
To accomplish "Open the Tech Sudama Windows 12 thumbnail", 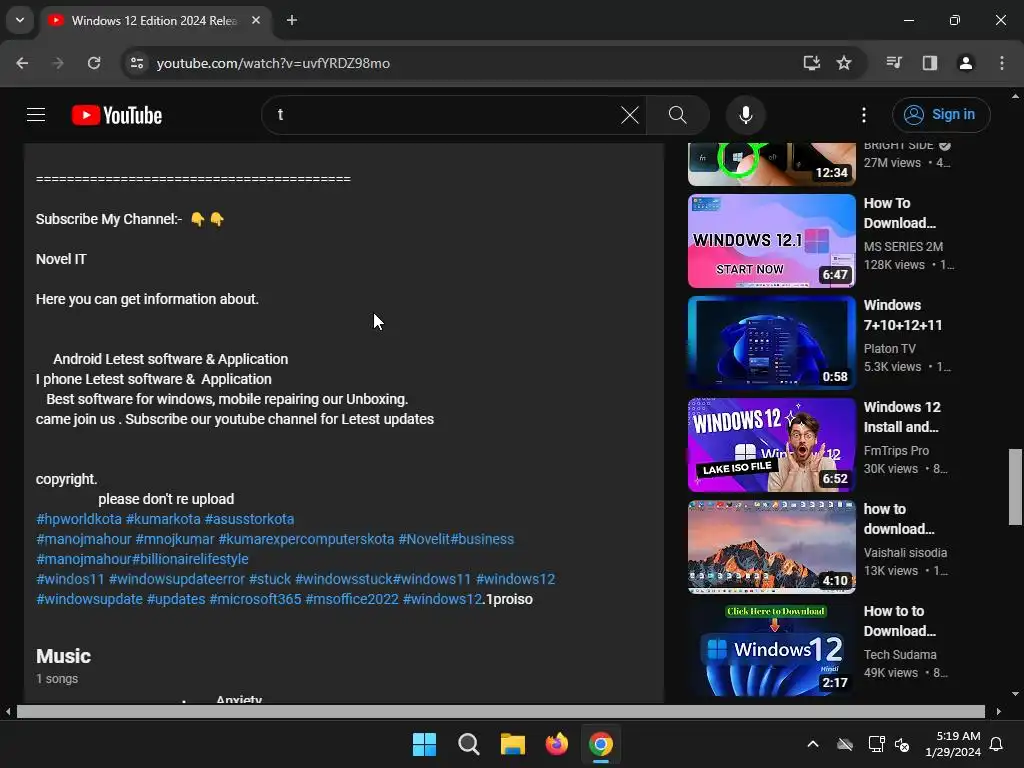I will (x=771, y=648).
